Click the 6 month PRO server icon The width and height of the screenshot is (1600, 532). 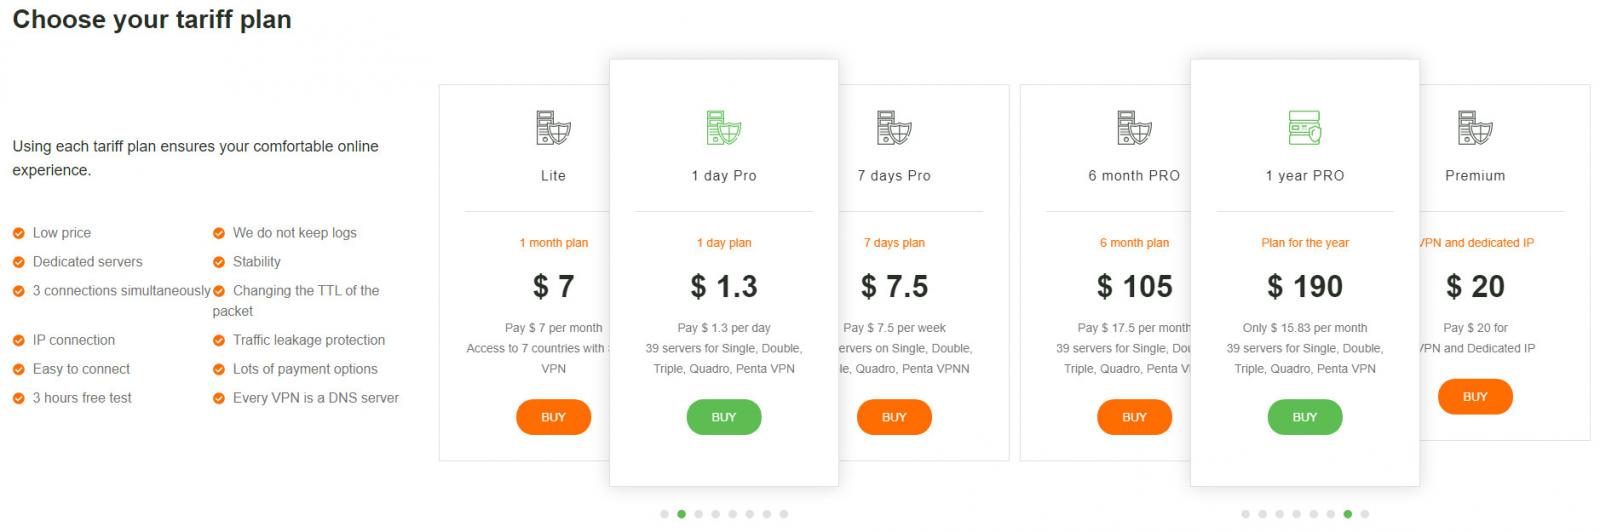coord(1134,128)
